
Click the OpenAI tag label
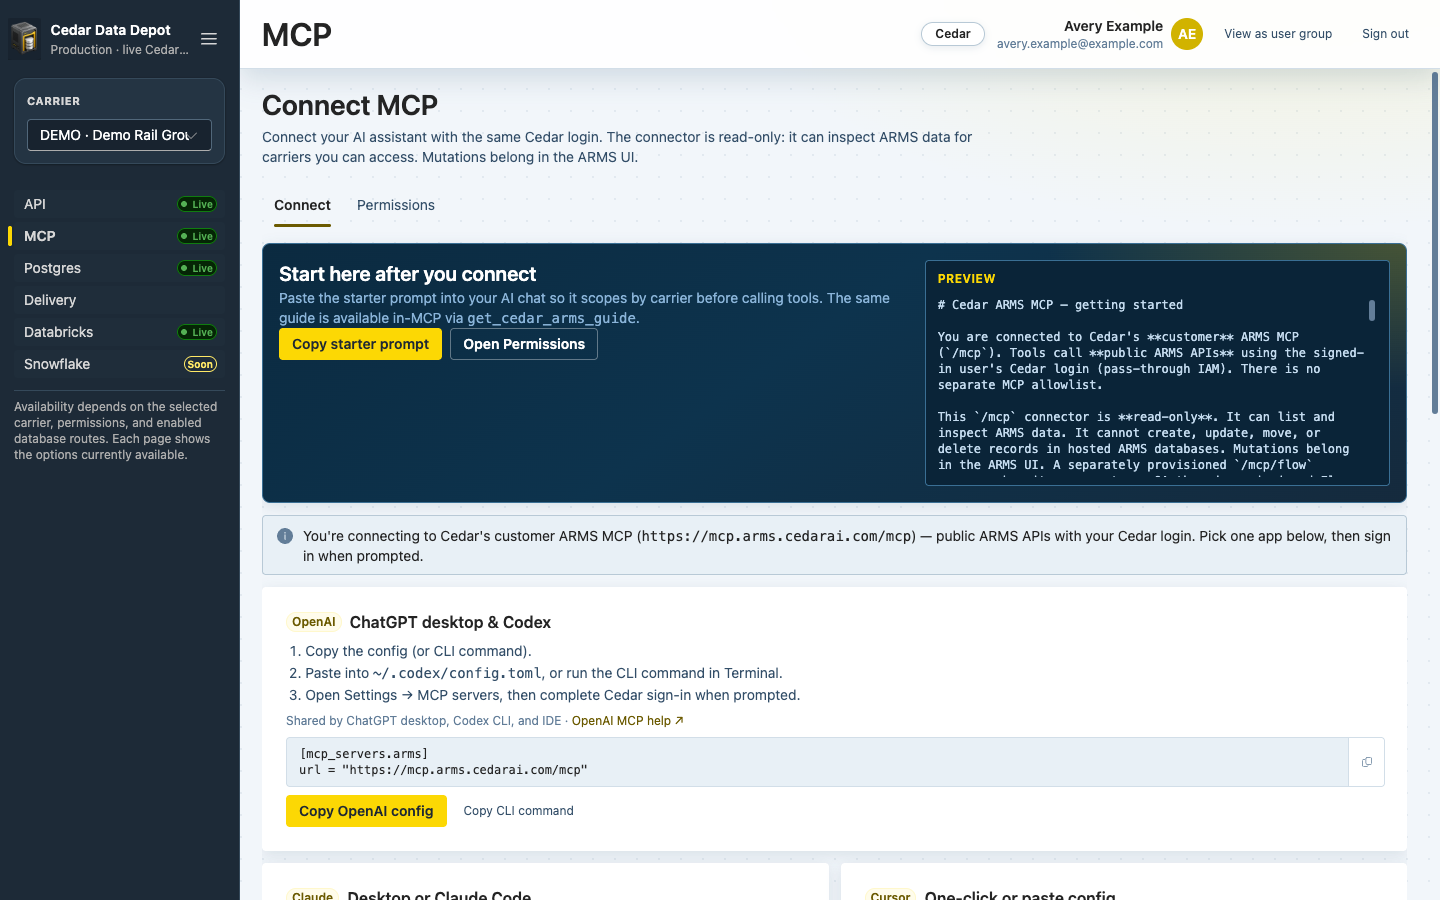tap(314, 622)
